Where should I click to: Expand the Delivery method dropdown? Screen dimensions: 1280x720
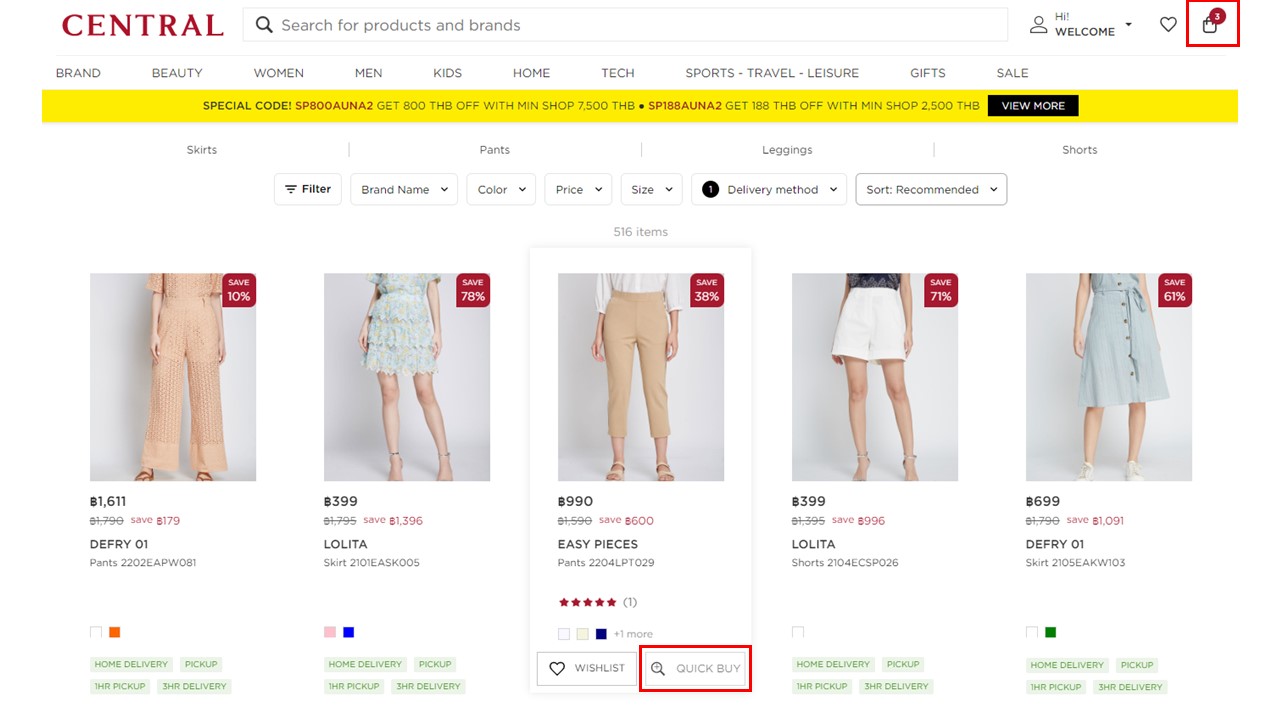(x=769, y=189)
